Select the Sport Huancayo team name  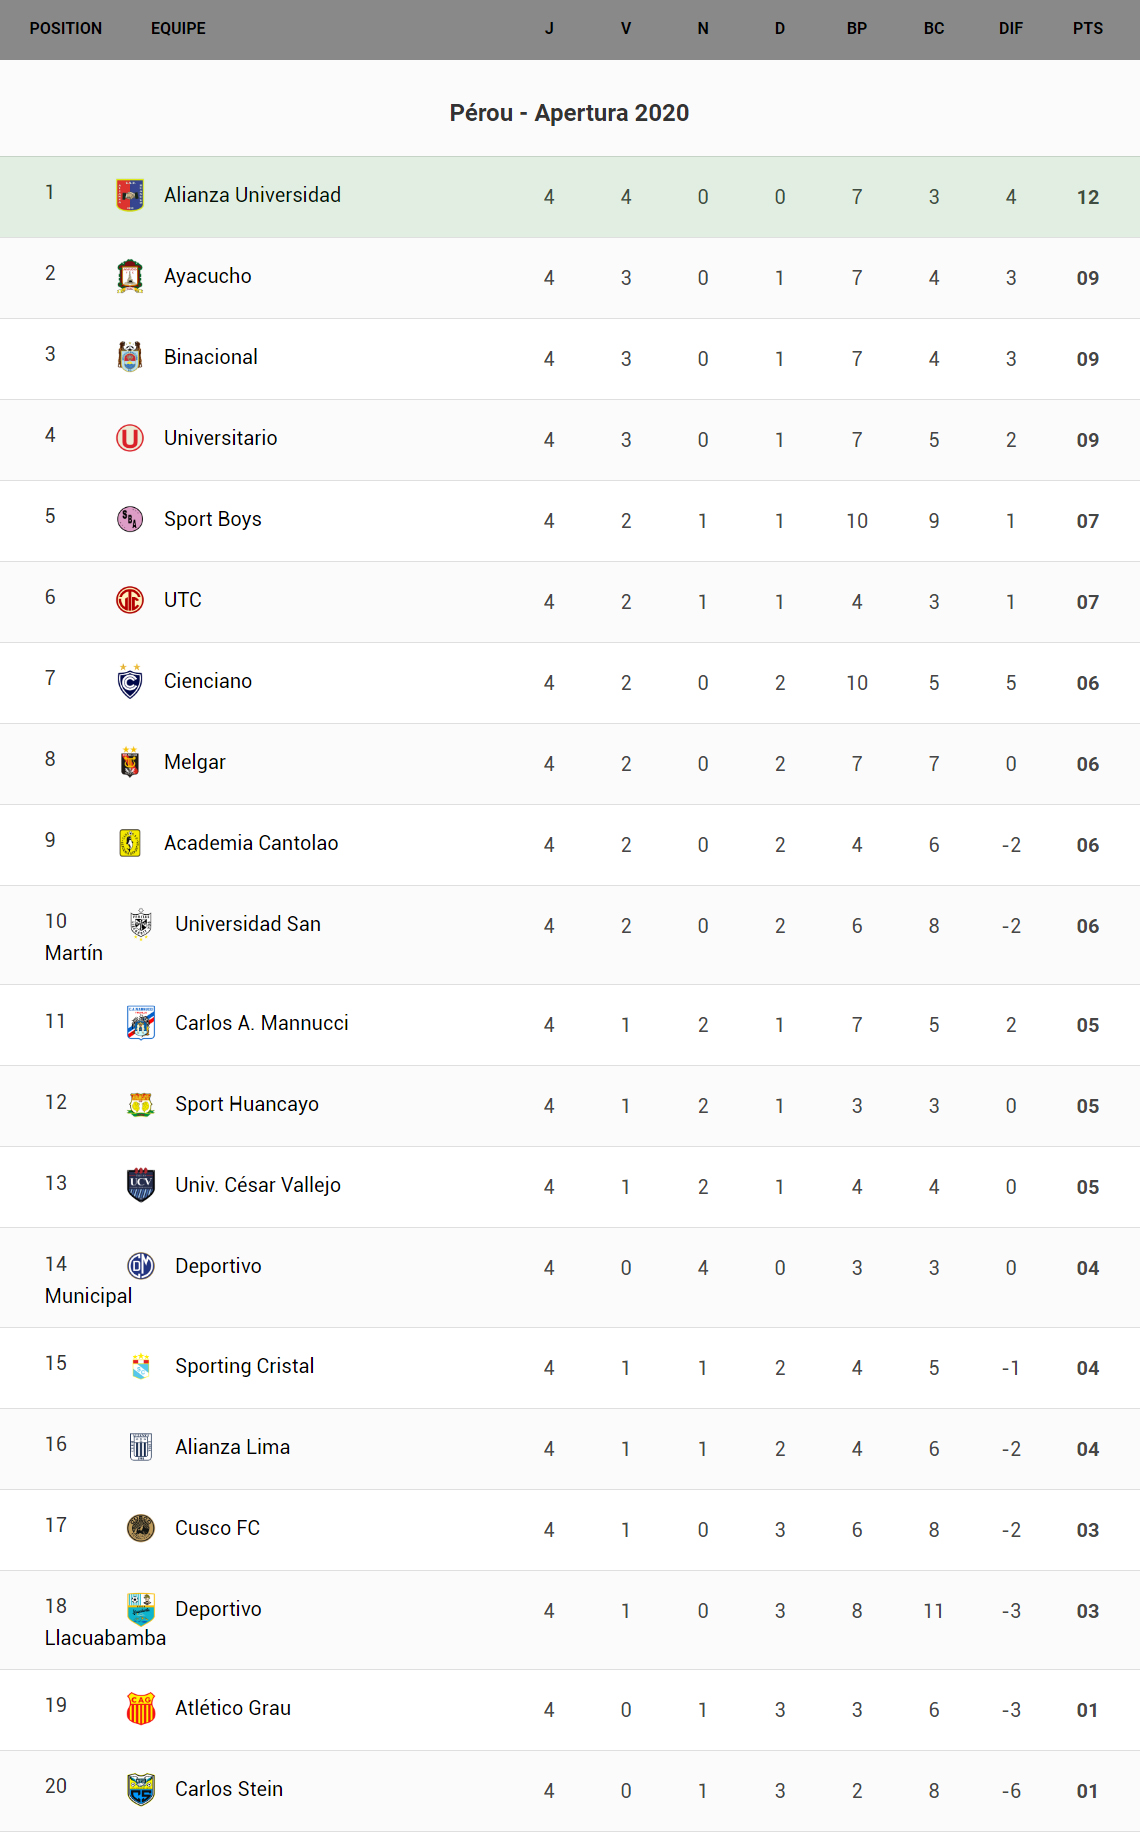246,1104
